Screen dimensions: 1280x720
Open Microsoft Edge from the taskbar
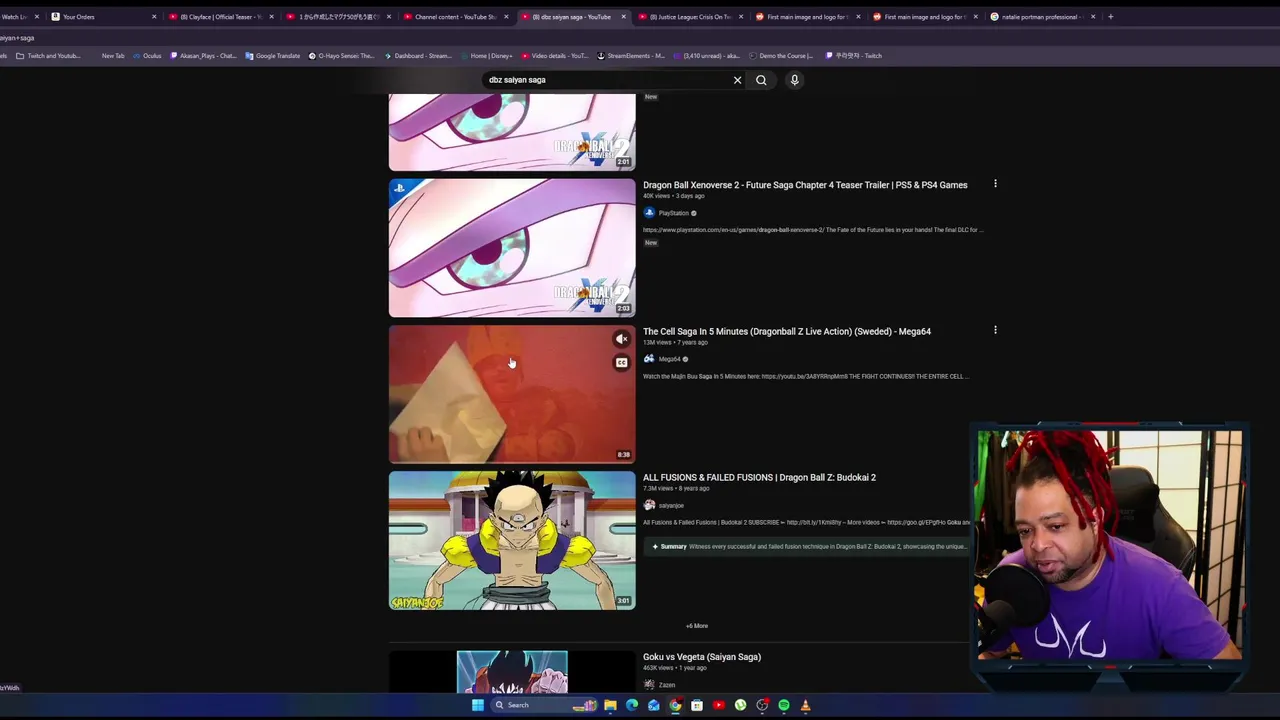point(632,705)
